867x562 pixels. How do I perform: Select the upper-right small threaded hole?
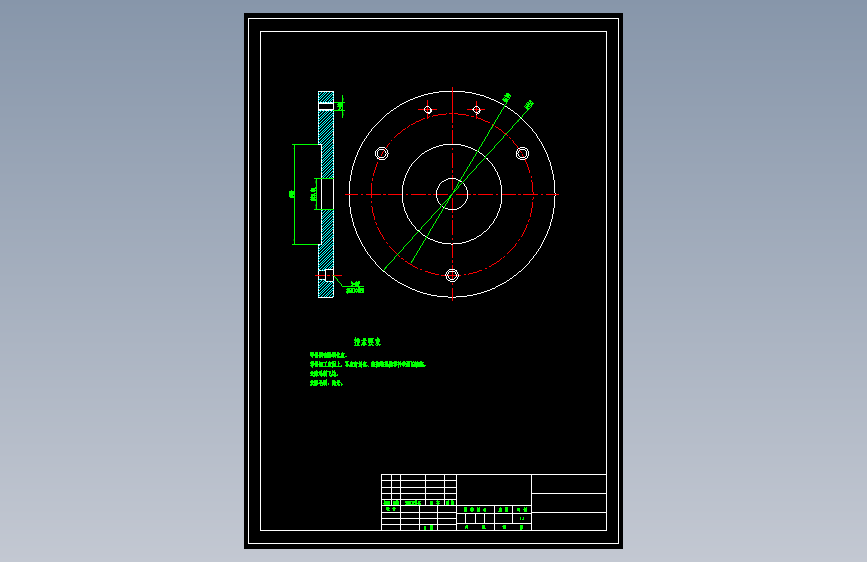[x=477, y=110]
